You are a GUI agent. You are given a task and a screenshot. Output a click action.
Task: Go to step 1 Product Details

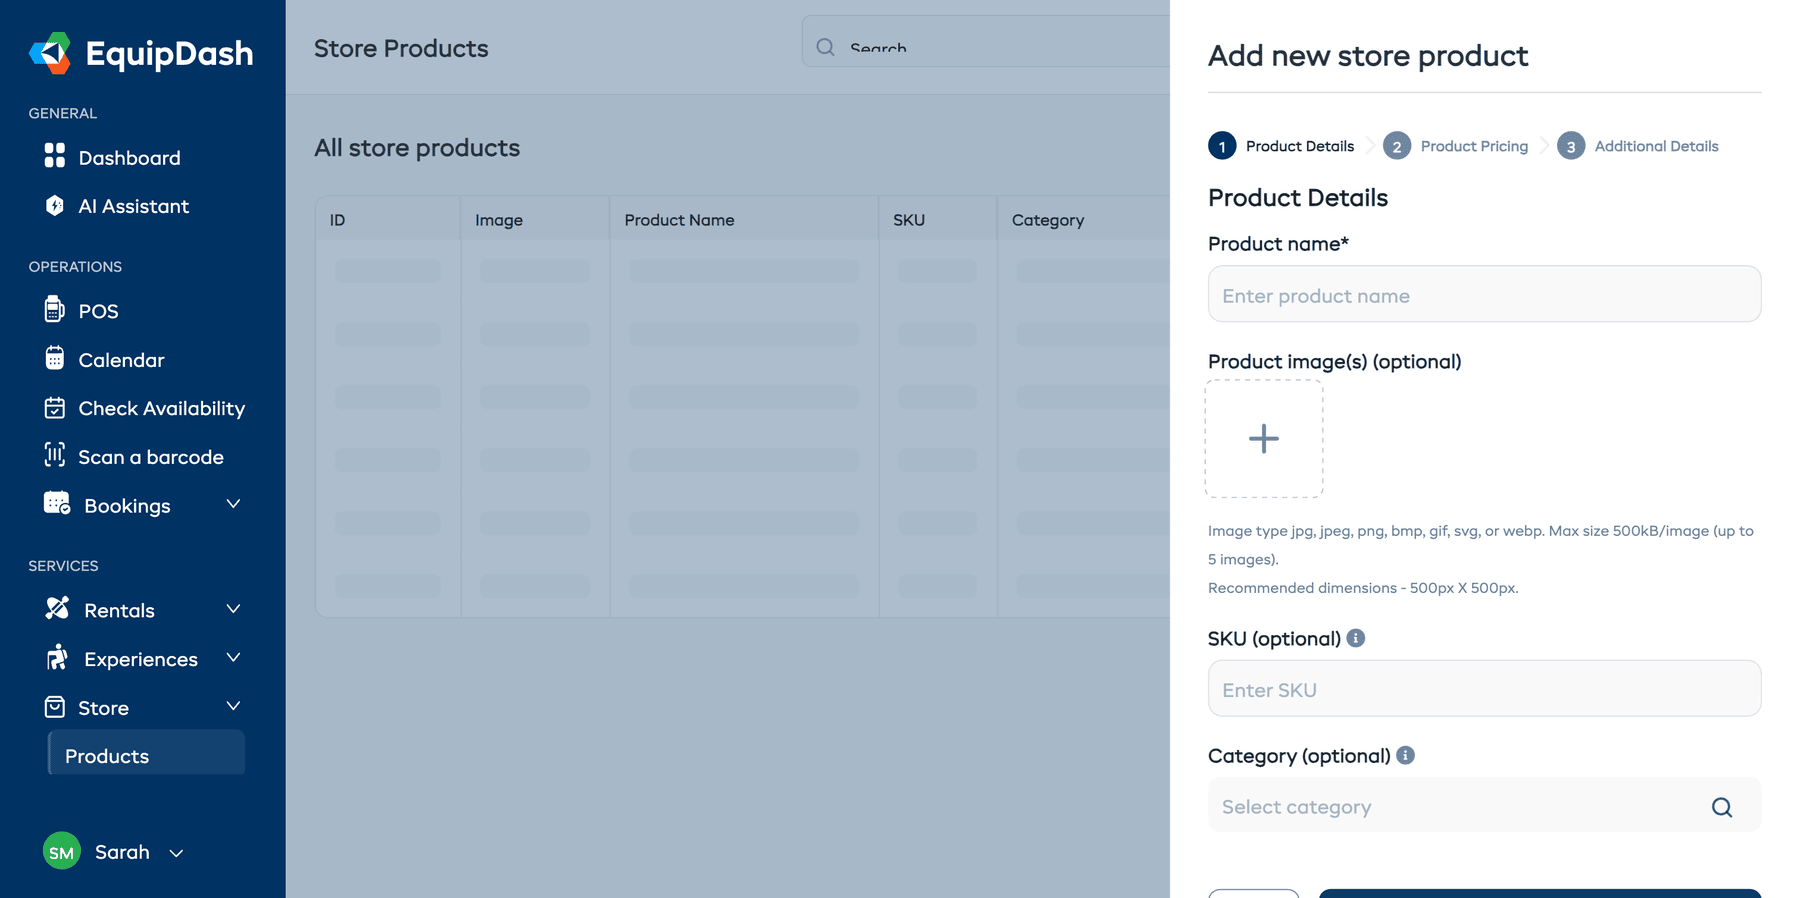coord(1281,146)
